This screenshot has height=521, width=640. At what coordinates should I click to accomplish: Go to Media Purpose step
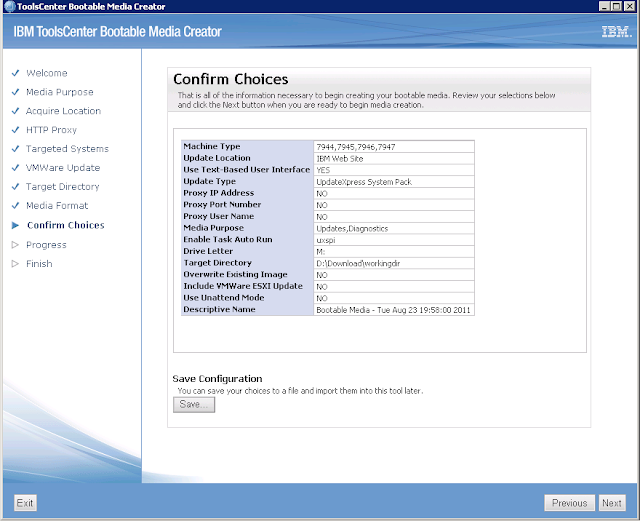[x=60, y=92]
